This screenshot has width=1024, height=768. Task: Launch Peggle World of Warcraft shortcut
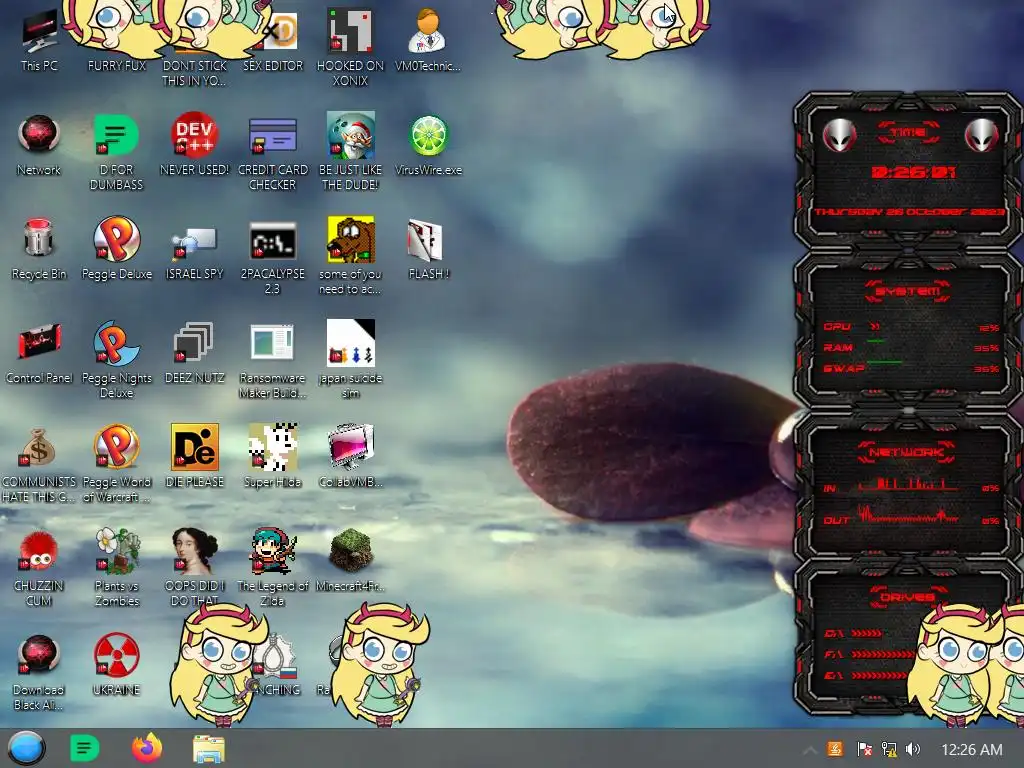(116, 464)
